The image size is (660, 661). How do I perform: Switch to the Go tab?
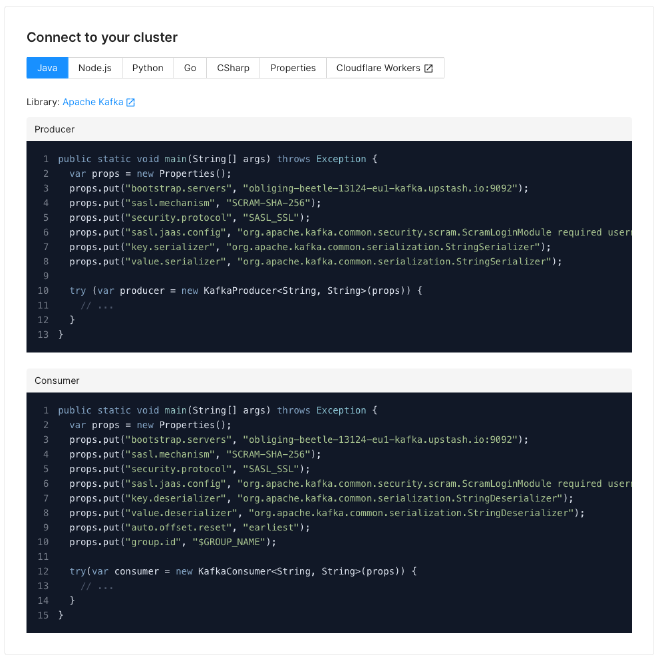190,68
